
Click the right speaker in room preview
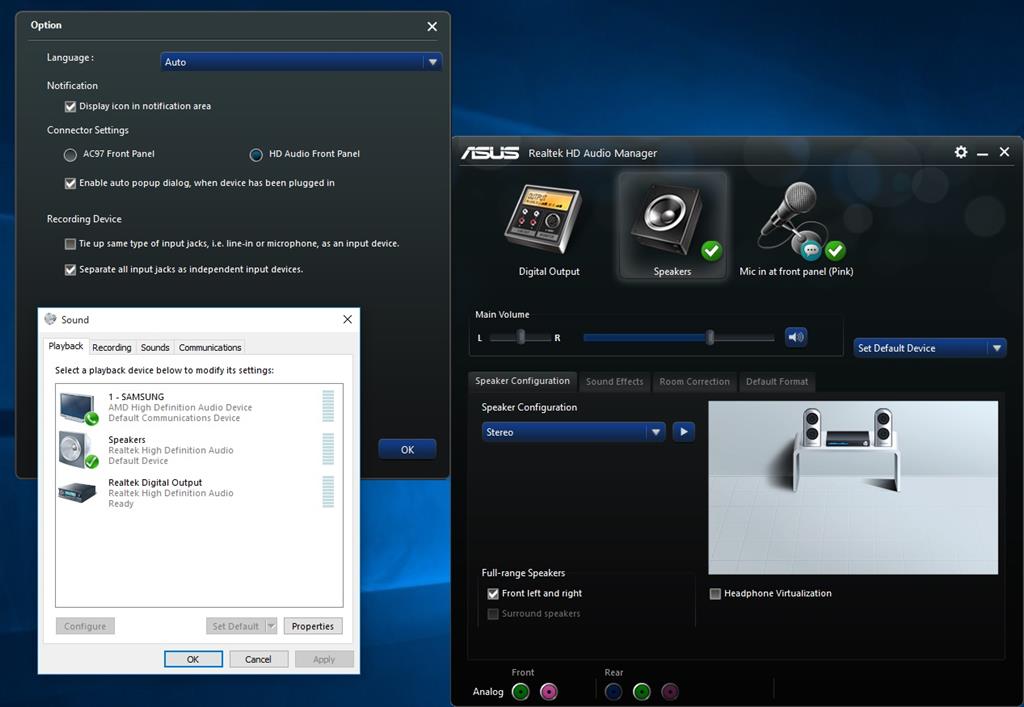tap(883, 427)
